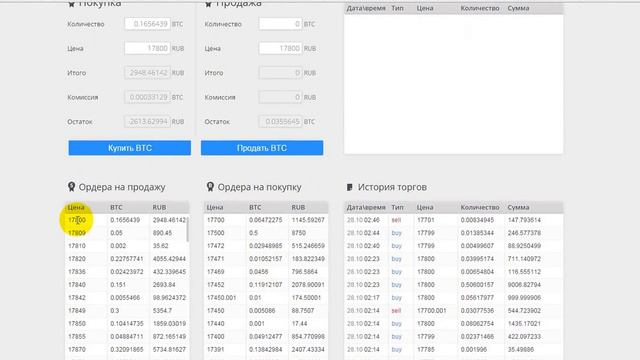This screenshot has height=360, width=640.
Task: Click the sell Комиссия field in RUB
Action: click(280, 98)
